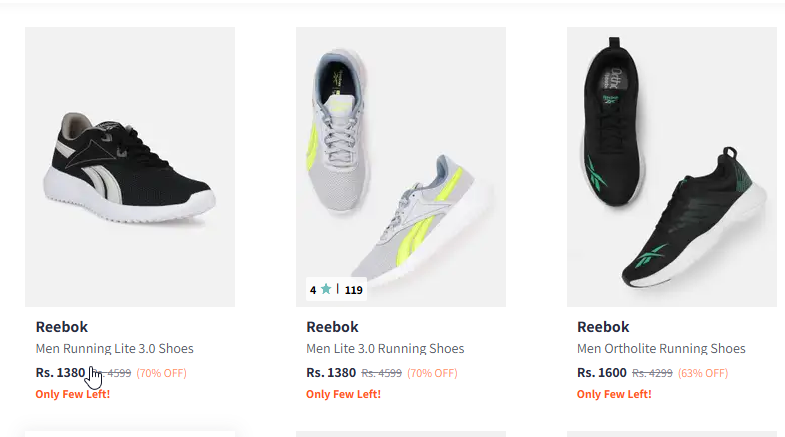Click the Men Running Lite 3.0 Shoes title
The height and width of the screenshot is (437, 785).
[114, 349]
